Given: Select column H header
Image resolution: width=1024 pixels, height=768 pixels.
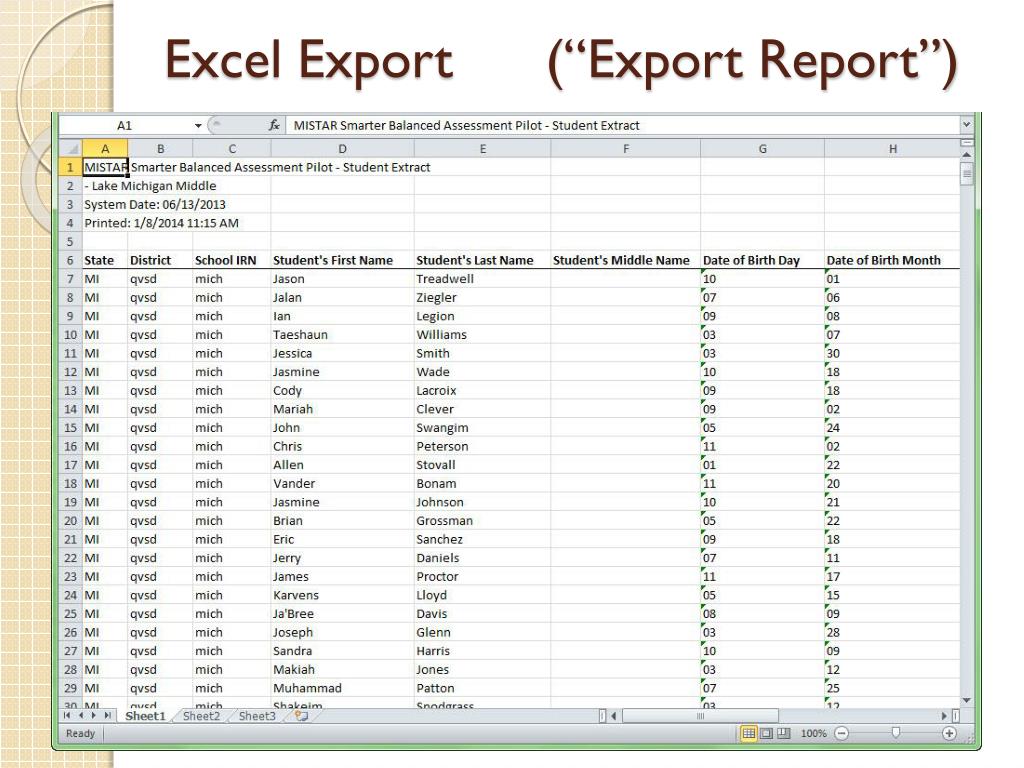Looking at the screenshot, I should coord(892,149).
